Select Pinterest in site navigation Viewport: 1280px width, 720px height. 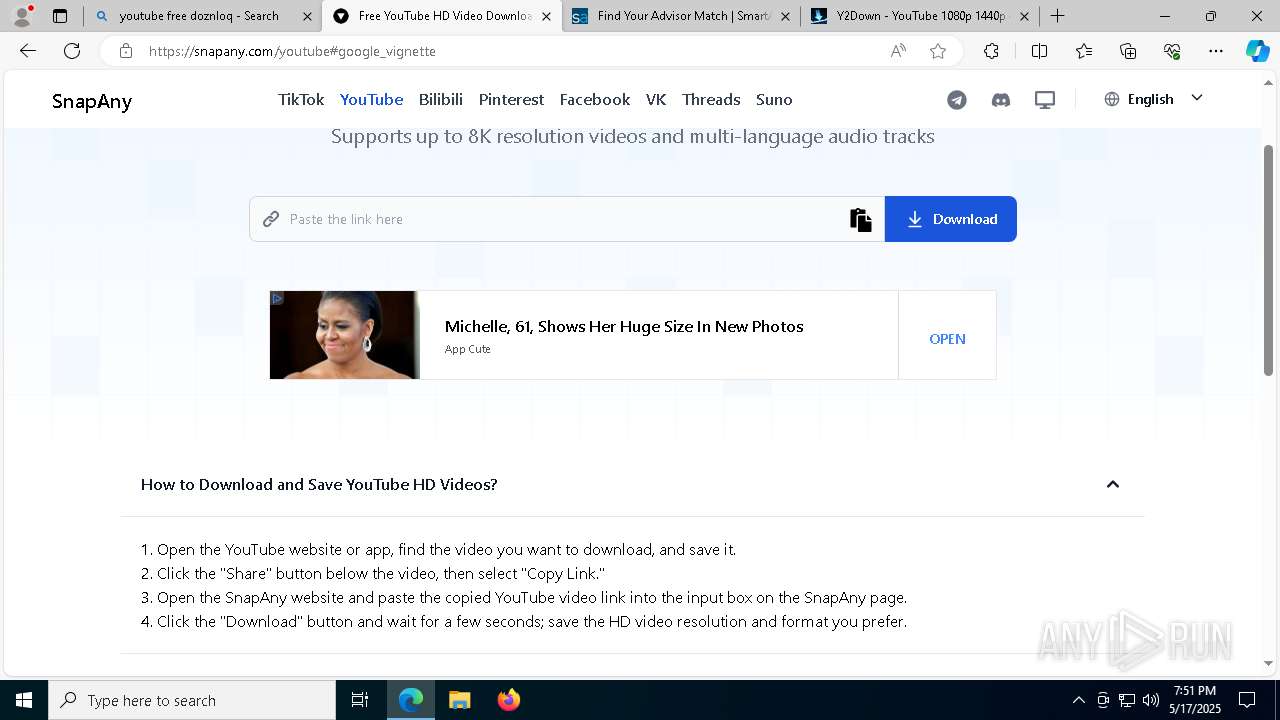(x=511, y=99)
